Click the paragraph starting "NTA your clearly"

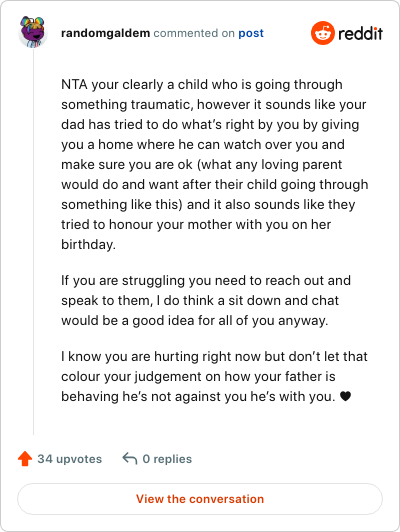[214, 165]
